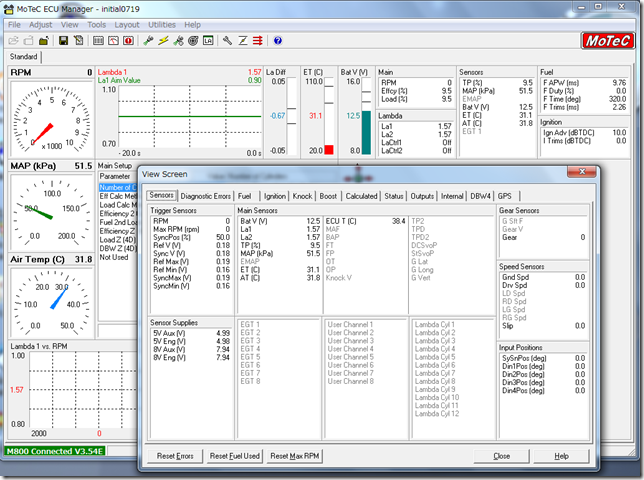
Task: Click the Help button in View Screen
Action: (x=561, y=456)
